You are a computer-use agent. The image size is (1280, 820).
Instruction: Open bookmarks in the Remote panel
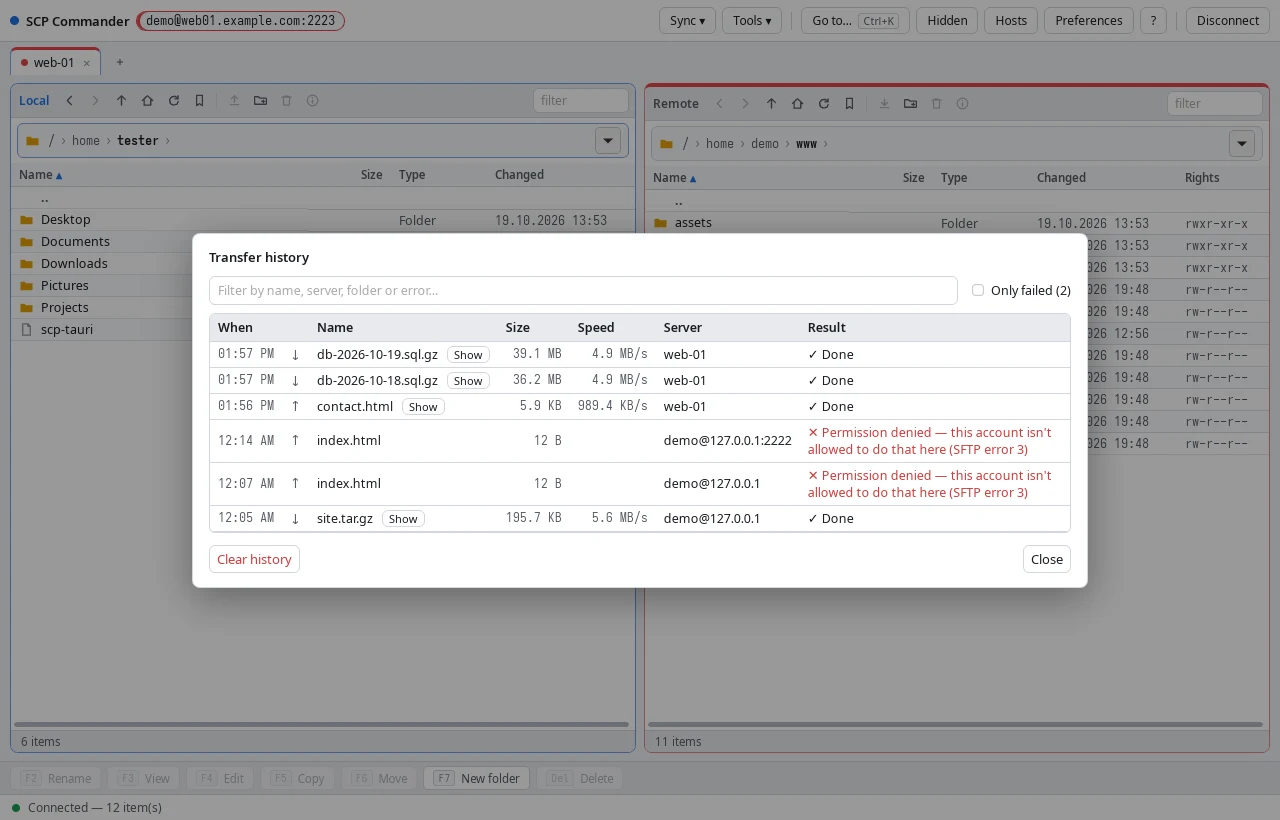point(849,104)
